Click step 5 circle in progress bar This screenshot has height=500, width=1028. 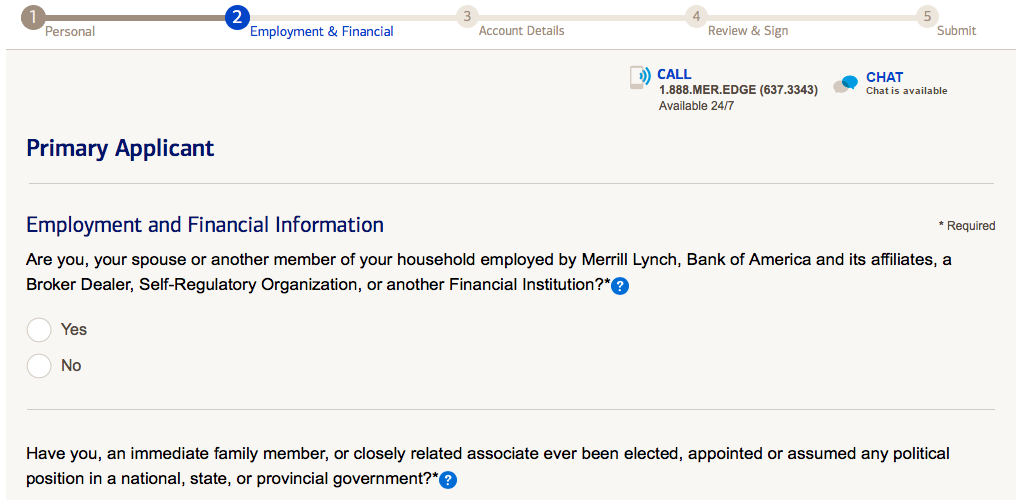pos(927,17)
